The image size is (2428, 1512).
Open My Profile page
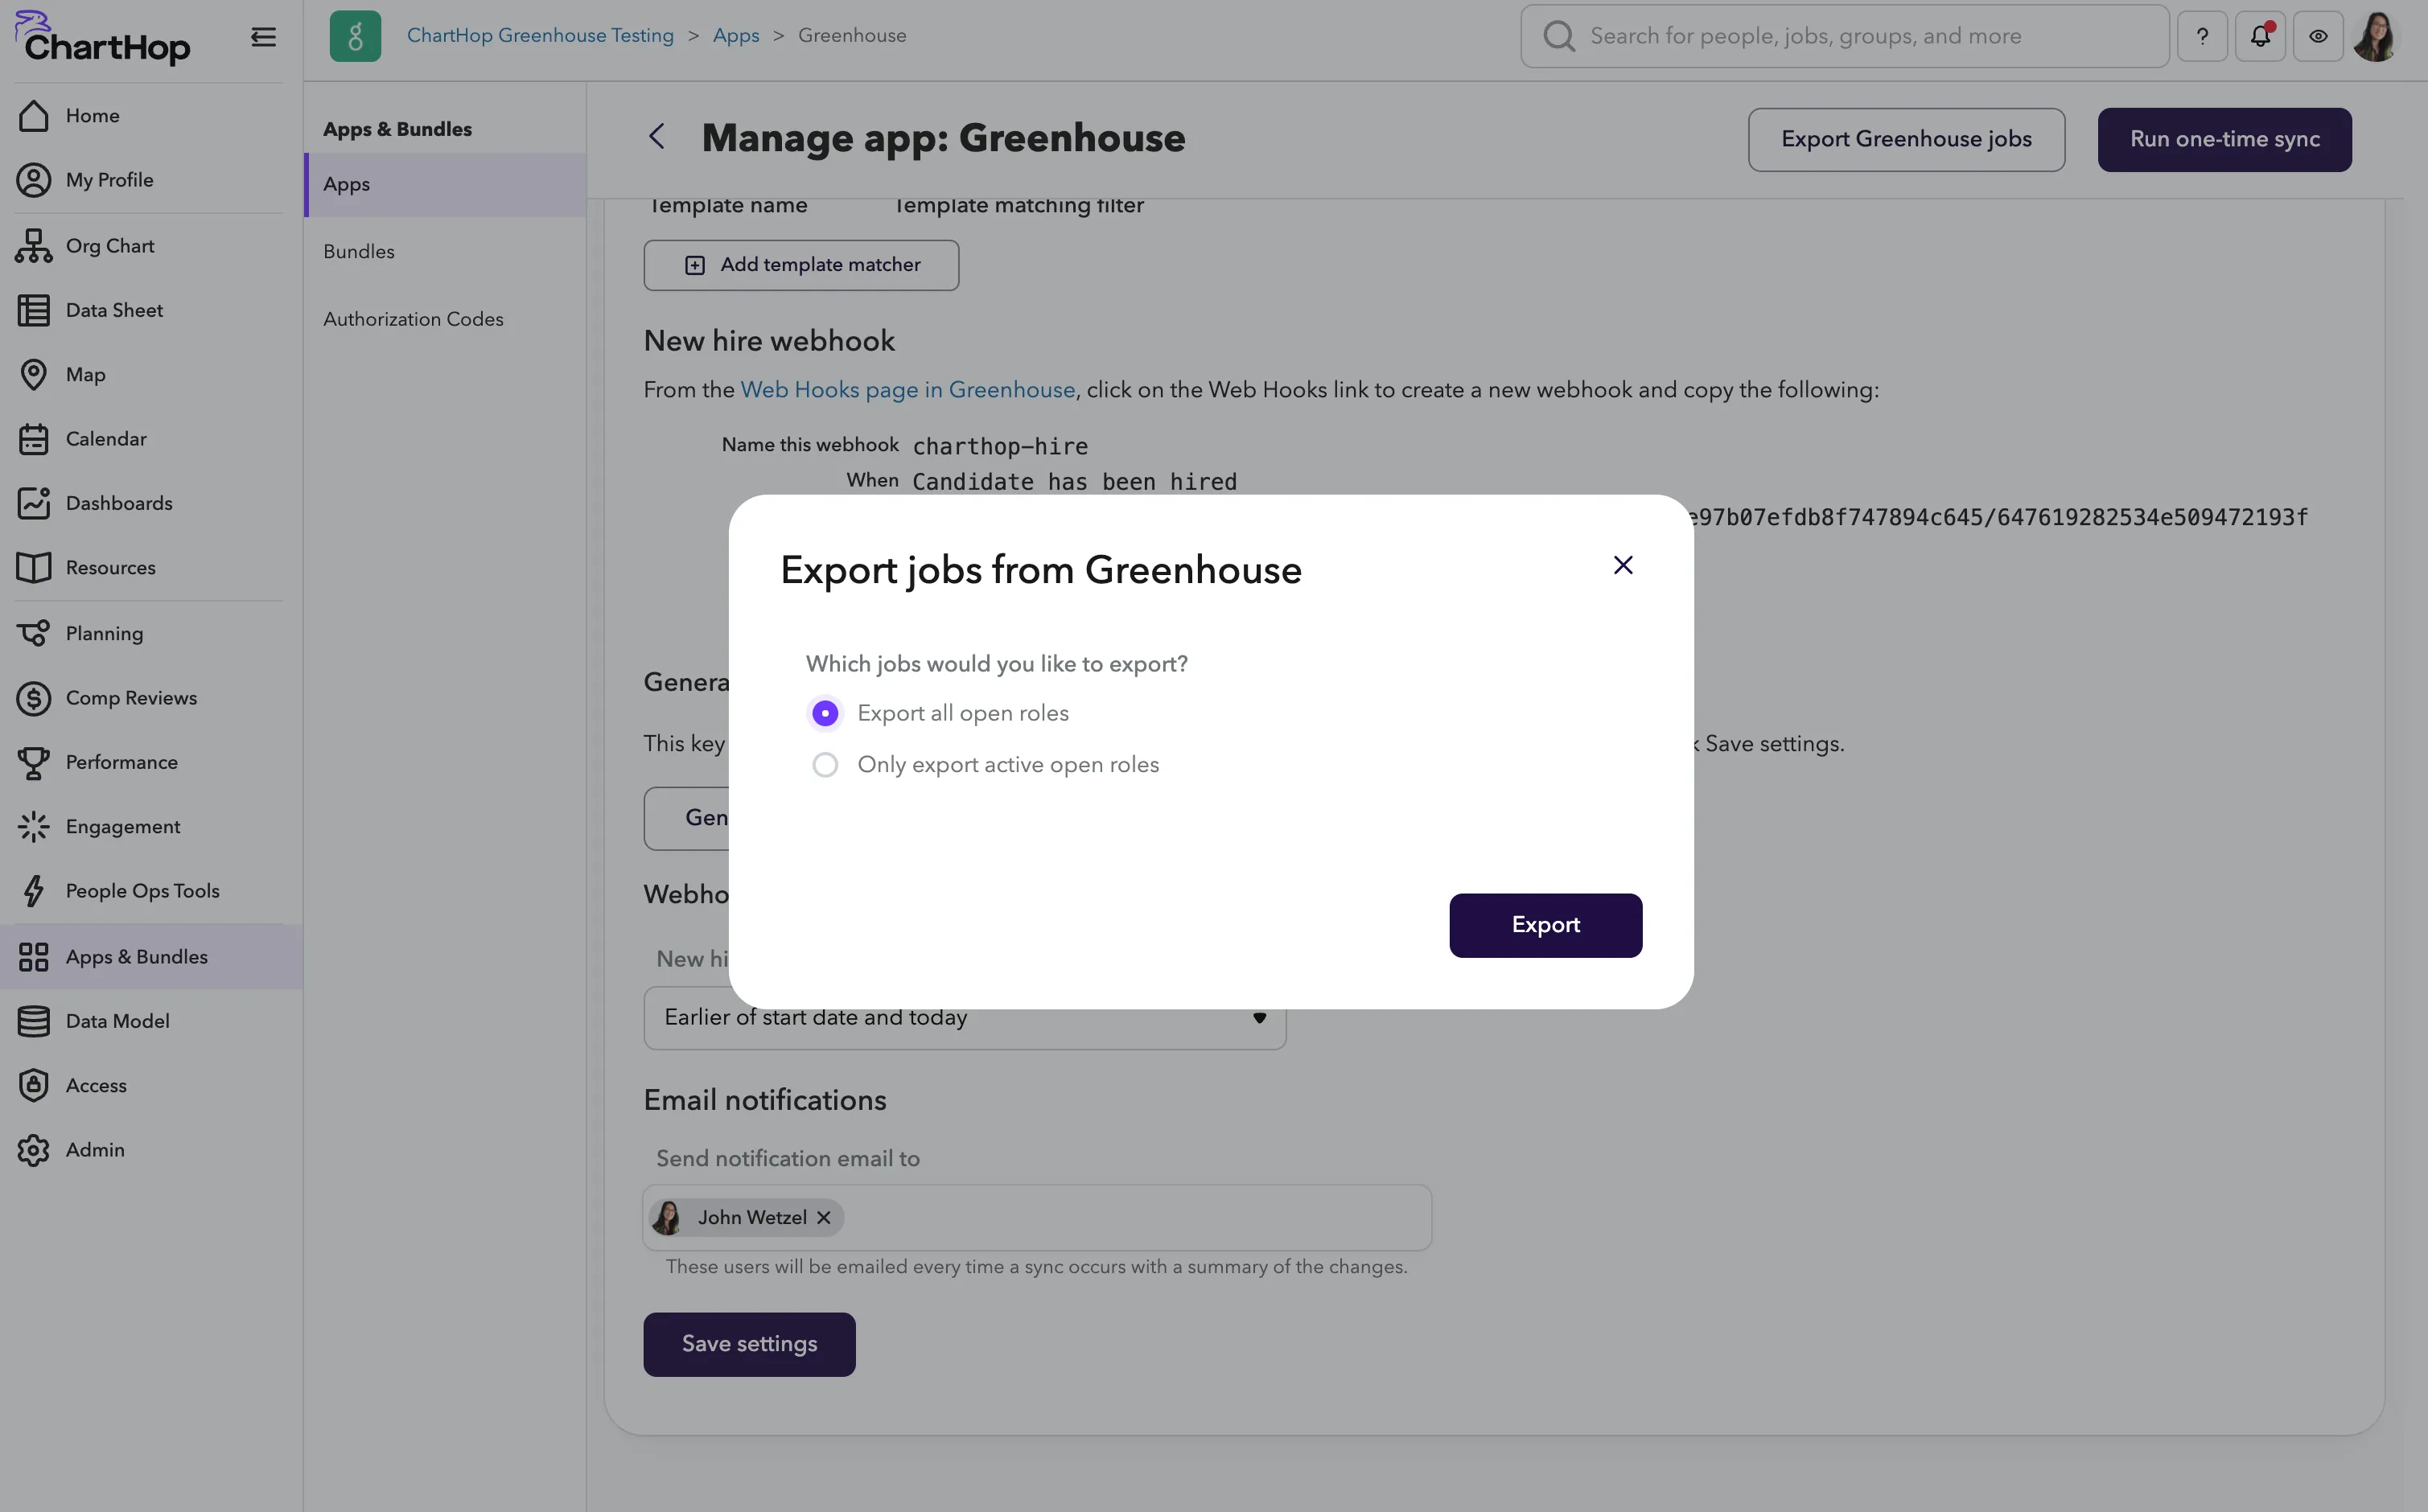click(x=150, y=180)
